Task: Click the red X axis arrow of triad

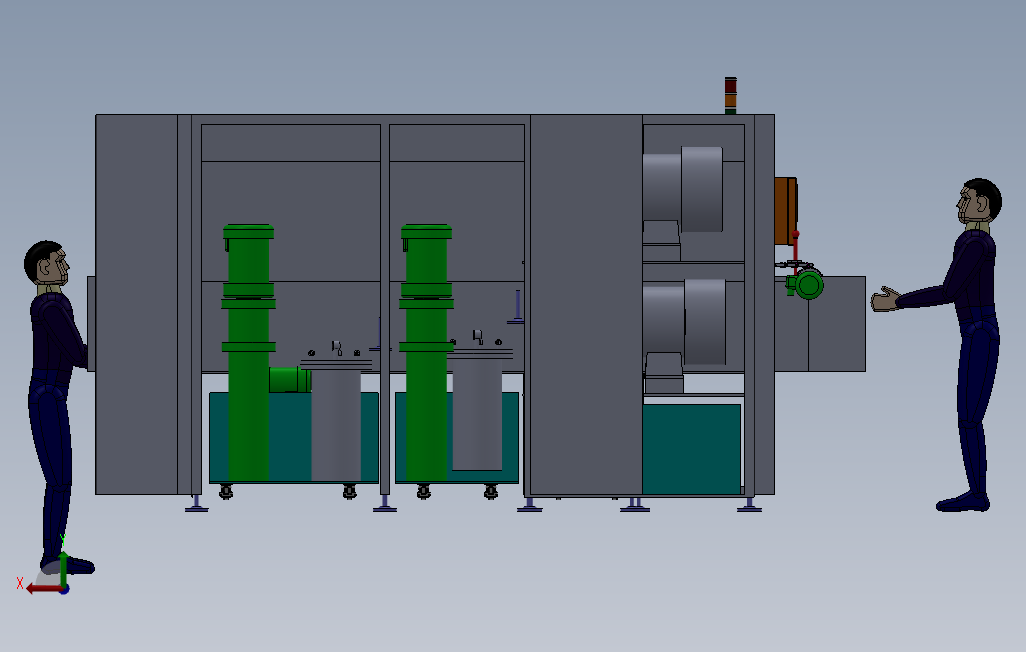Action: [x=43, y=589]
